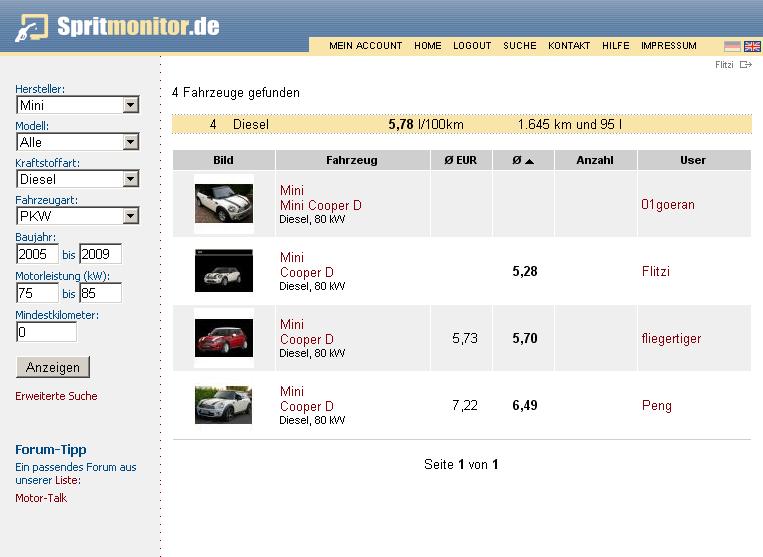
Task: Switch language with the German flag
Action: 732,46
